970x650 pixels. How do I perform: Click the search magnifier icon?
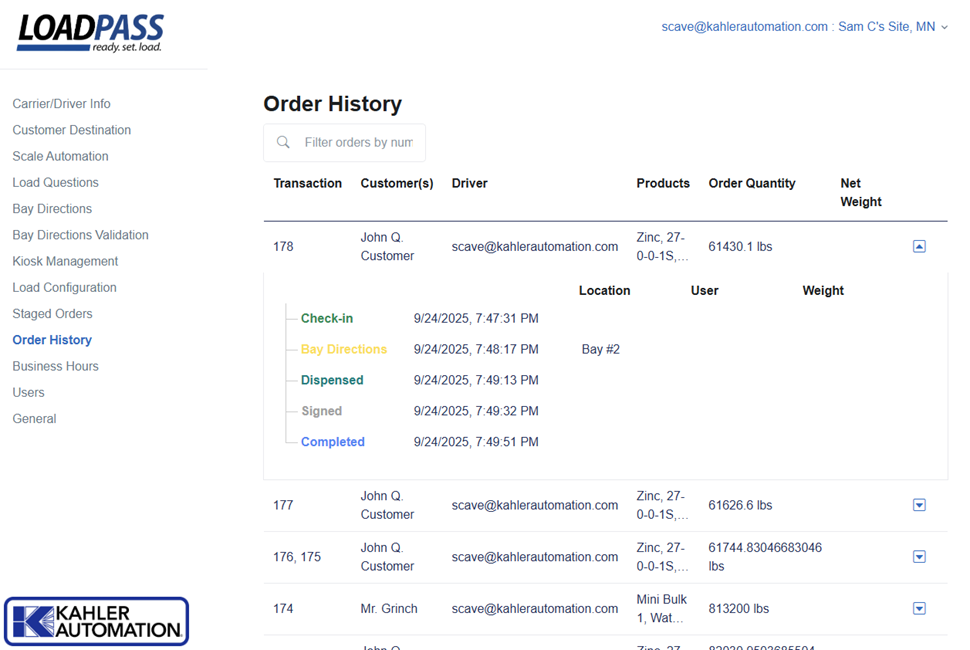284,143
